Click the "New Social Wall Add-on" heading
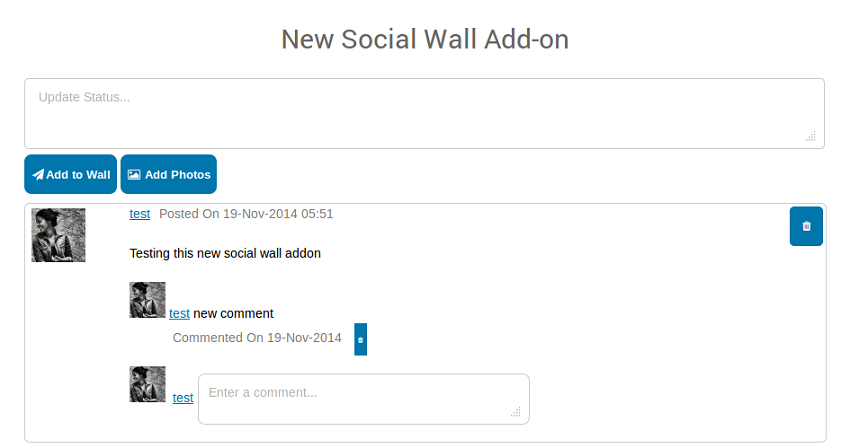Screen dimensions: 850x448 pyautogui.click(x=425, y=39)
